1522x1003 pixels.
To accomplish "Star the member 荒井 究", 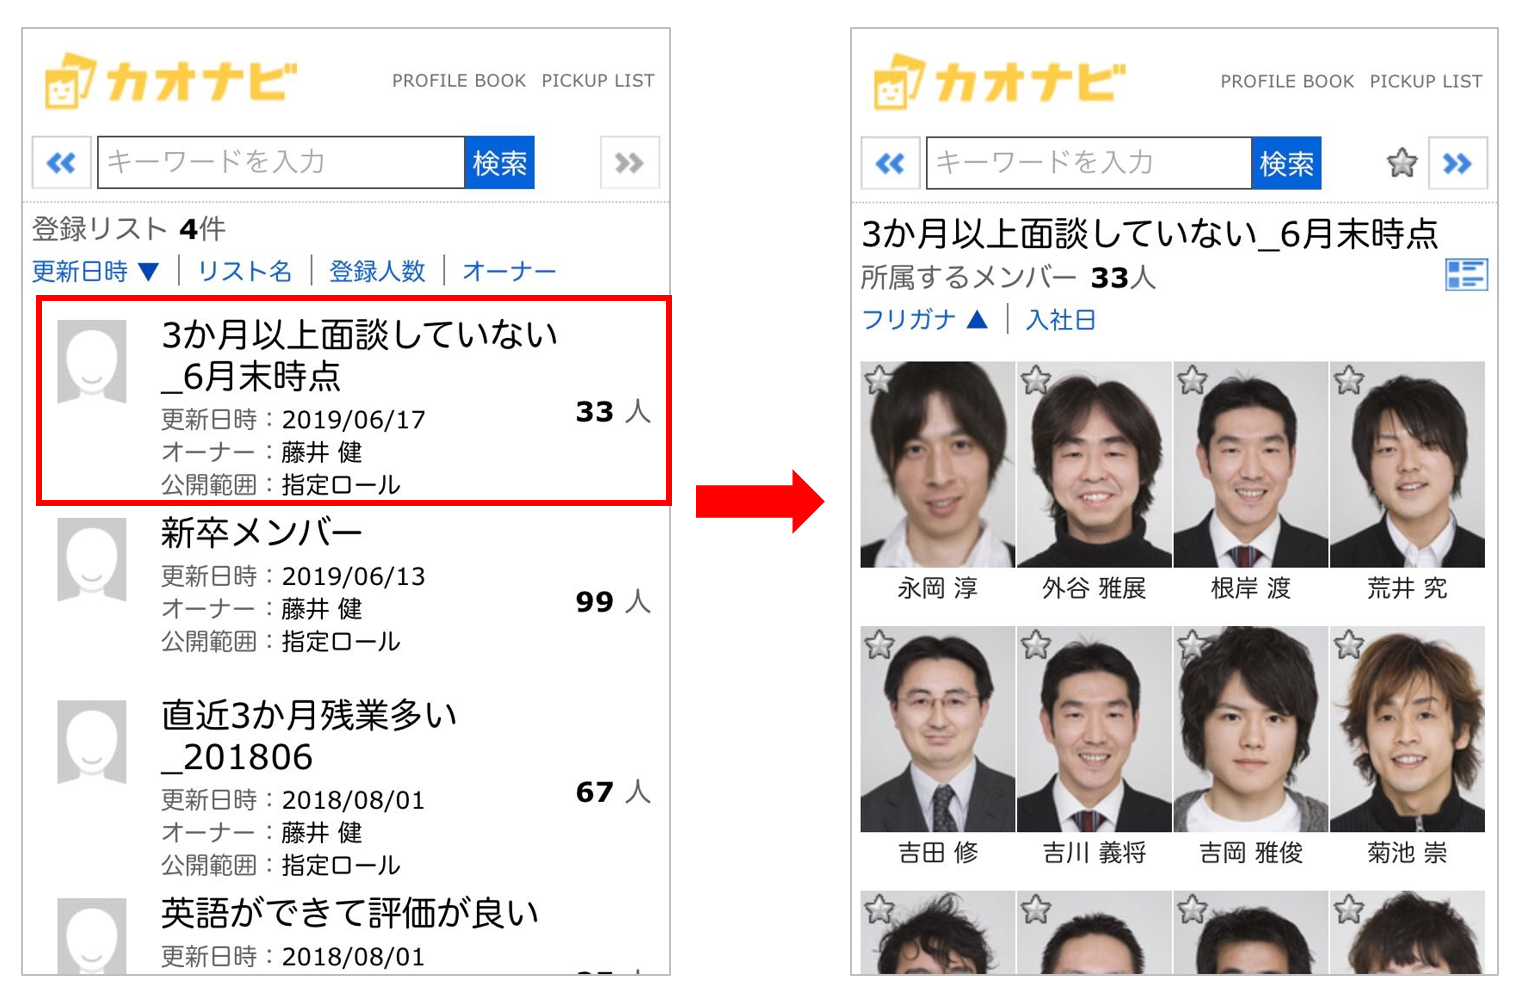I will pos(1349,380).
